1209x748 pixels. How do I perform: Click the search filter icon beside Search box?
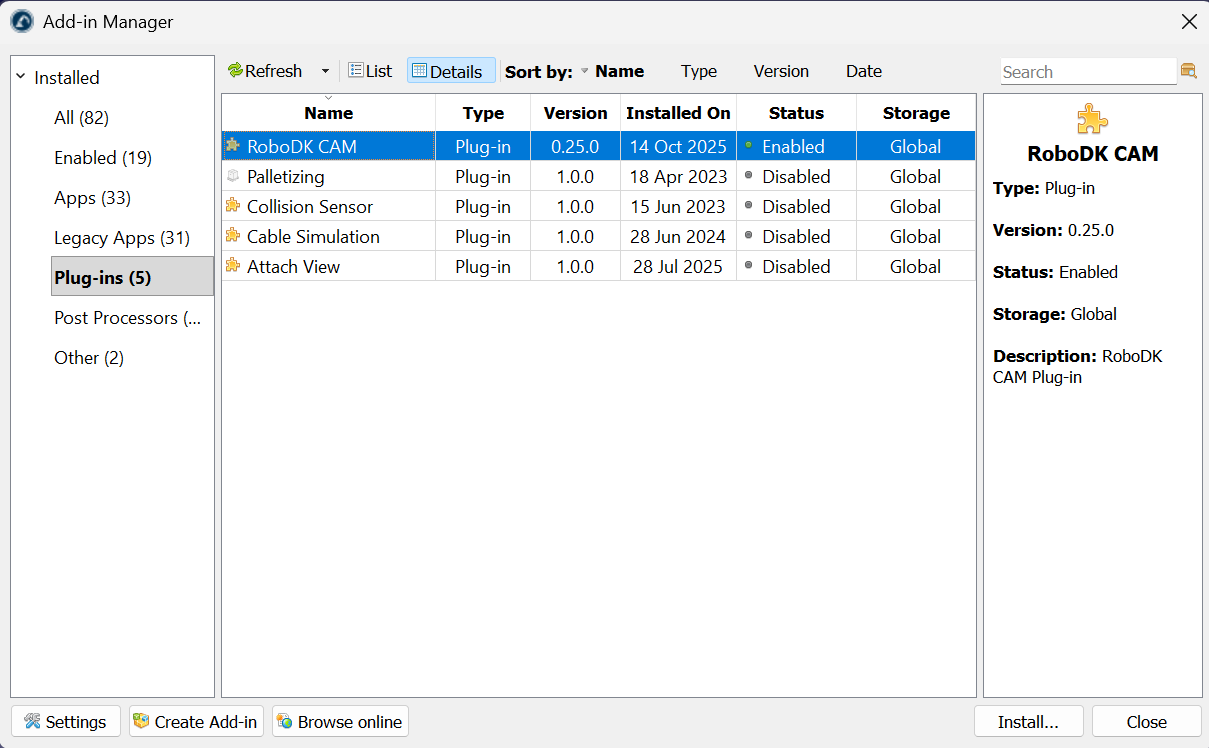click(1189, 71)
